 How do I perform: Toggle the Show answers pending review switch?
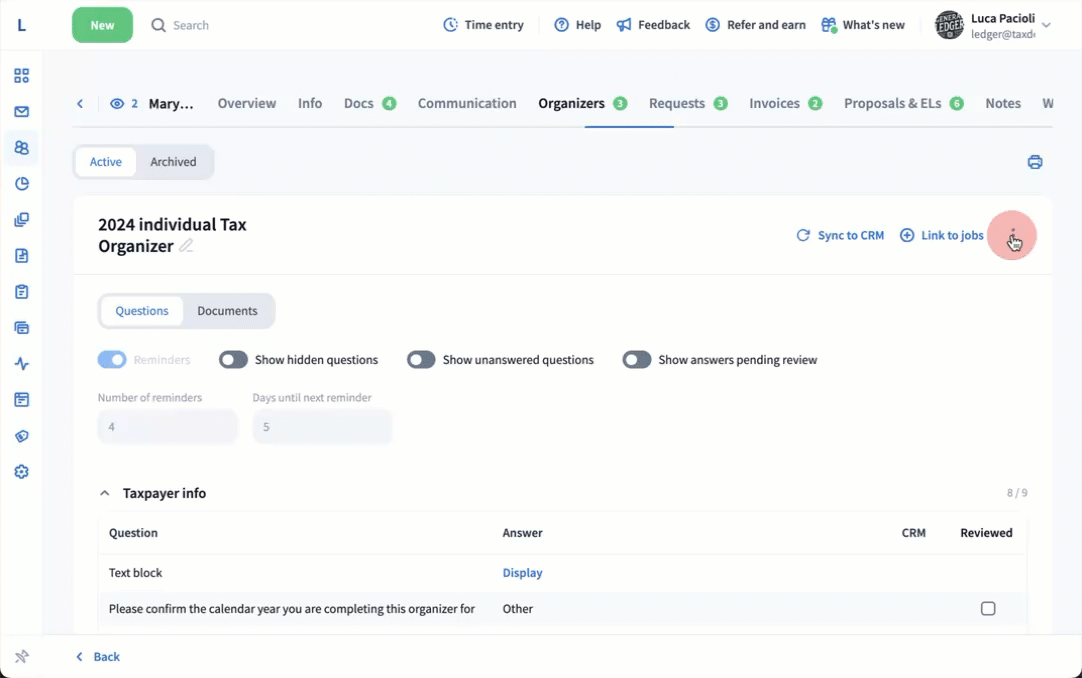637,360
